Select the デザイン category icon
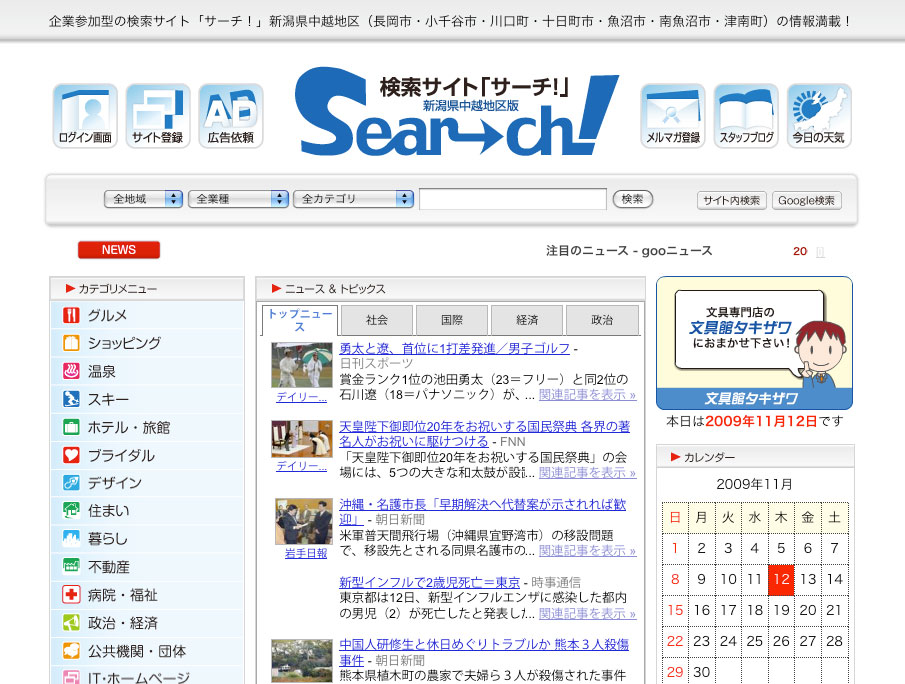Viewport: 905px width, 684px height. [x=71, y=483]
